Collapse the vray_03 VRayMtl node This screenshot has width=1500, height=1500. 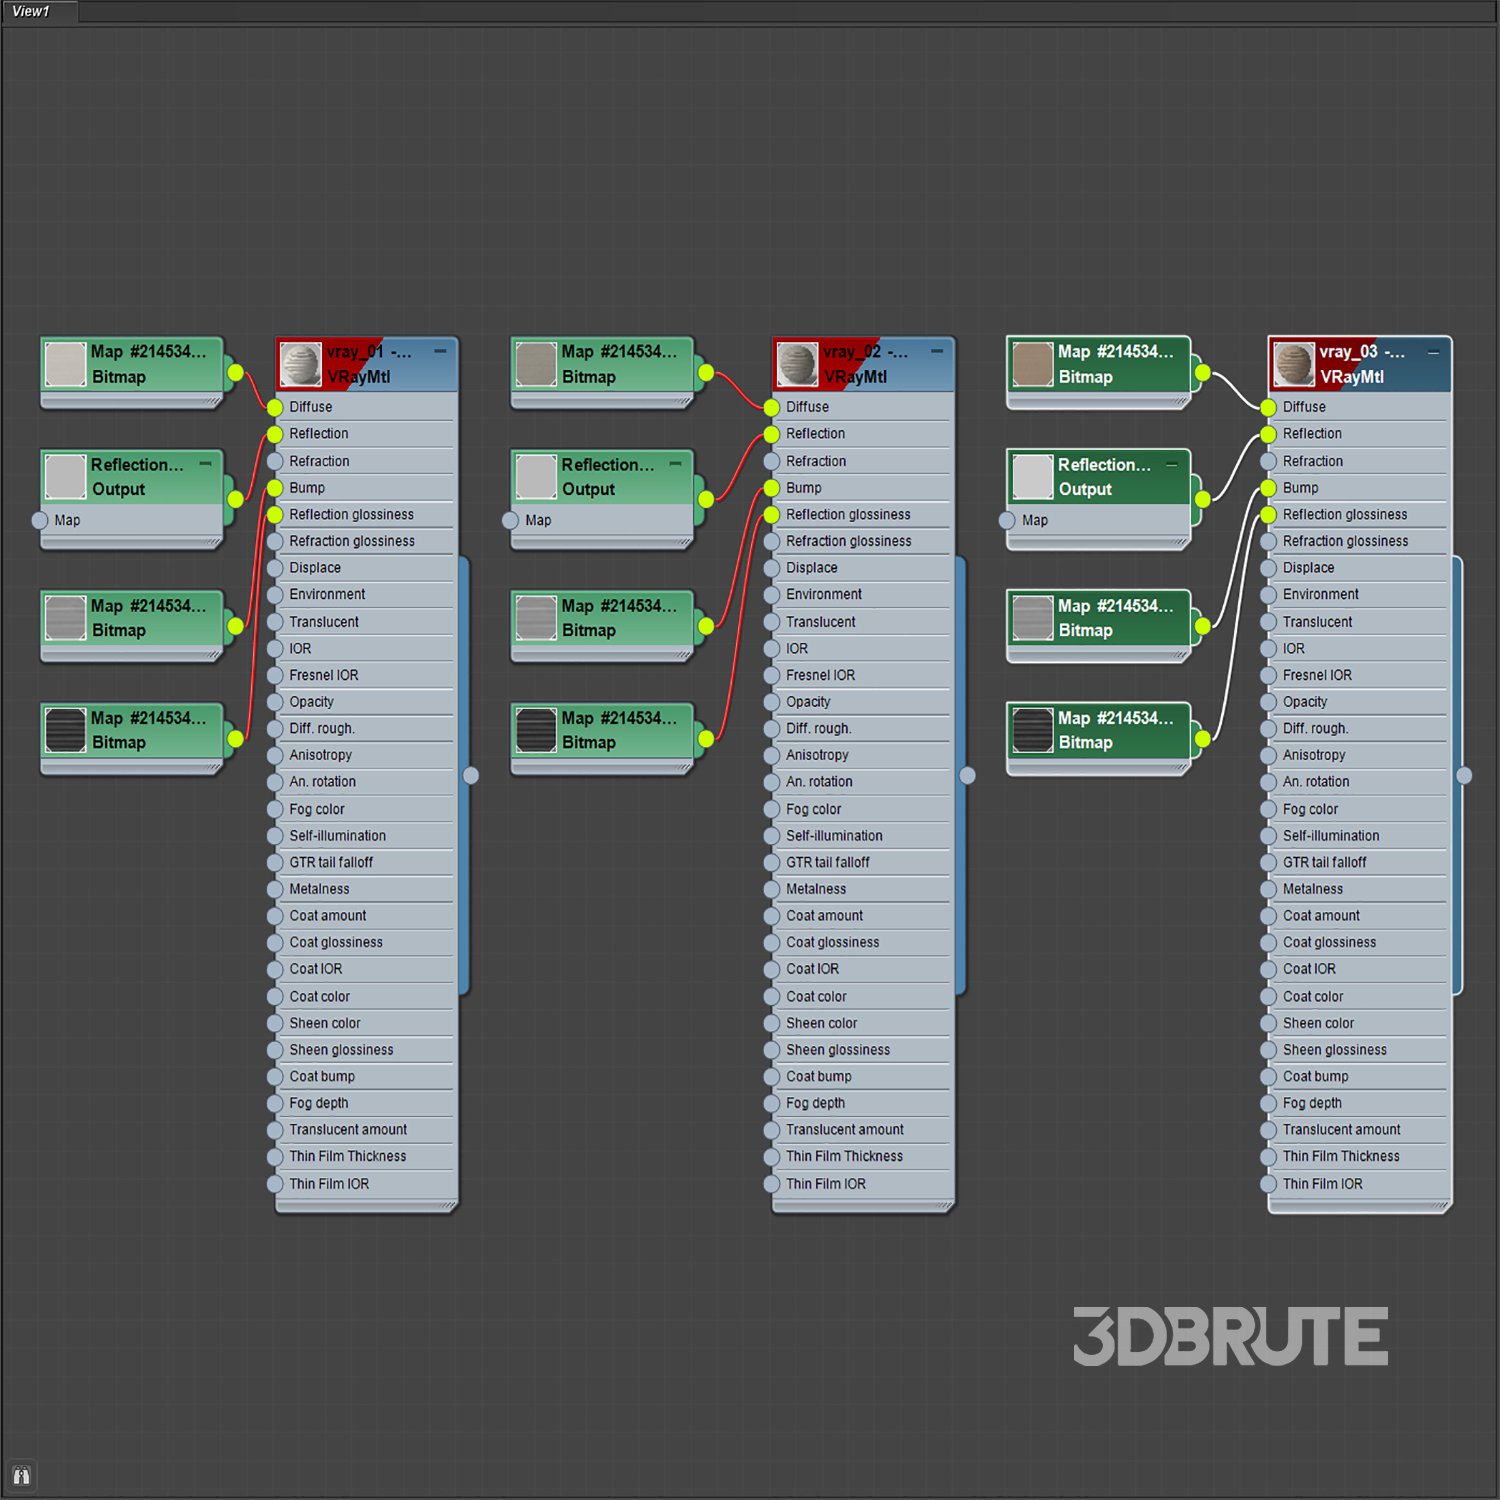pyautogui.click(x=1433, y=352)
